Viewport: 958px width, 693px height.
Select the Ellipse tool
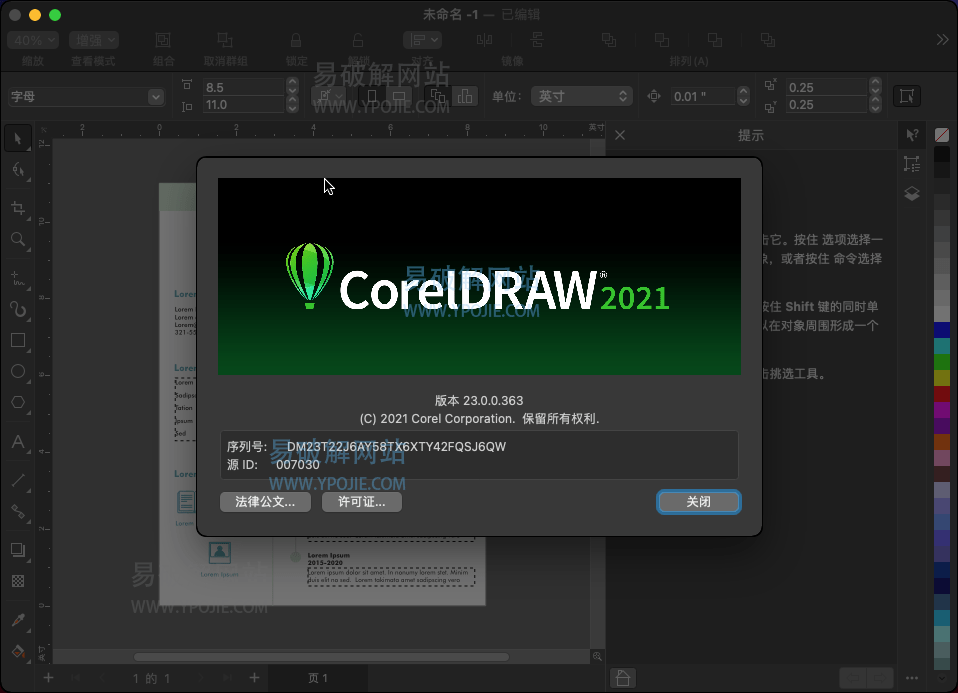(18, 372)
